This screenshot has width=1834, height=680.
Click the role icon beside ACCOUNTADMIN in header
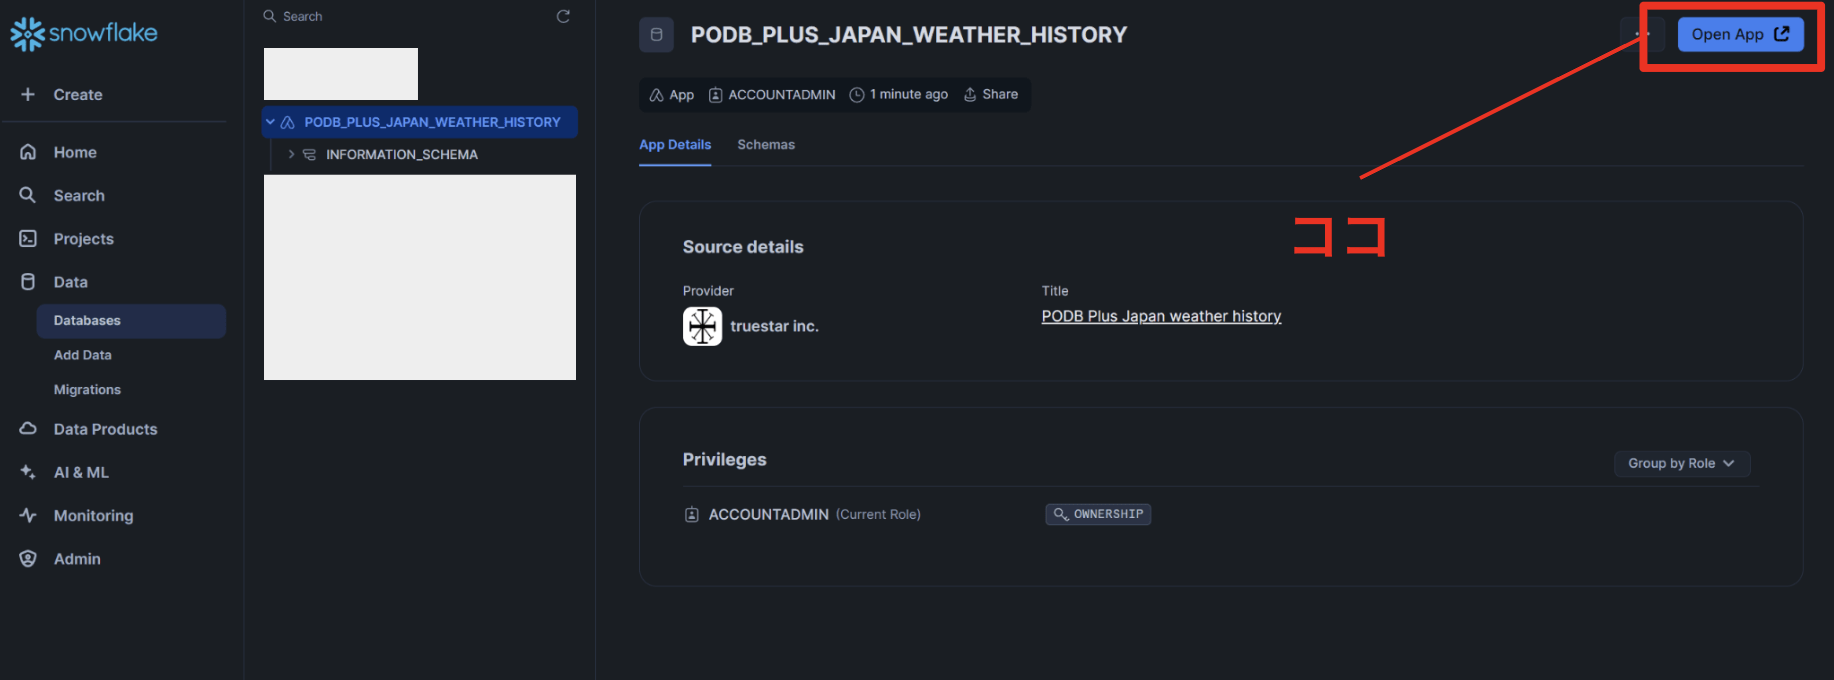[715, 95]
